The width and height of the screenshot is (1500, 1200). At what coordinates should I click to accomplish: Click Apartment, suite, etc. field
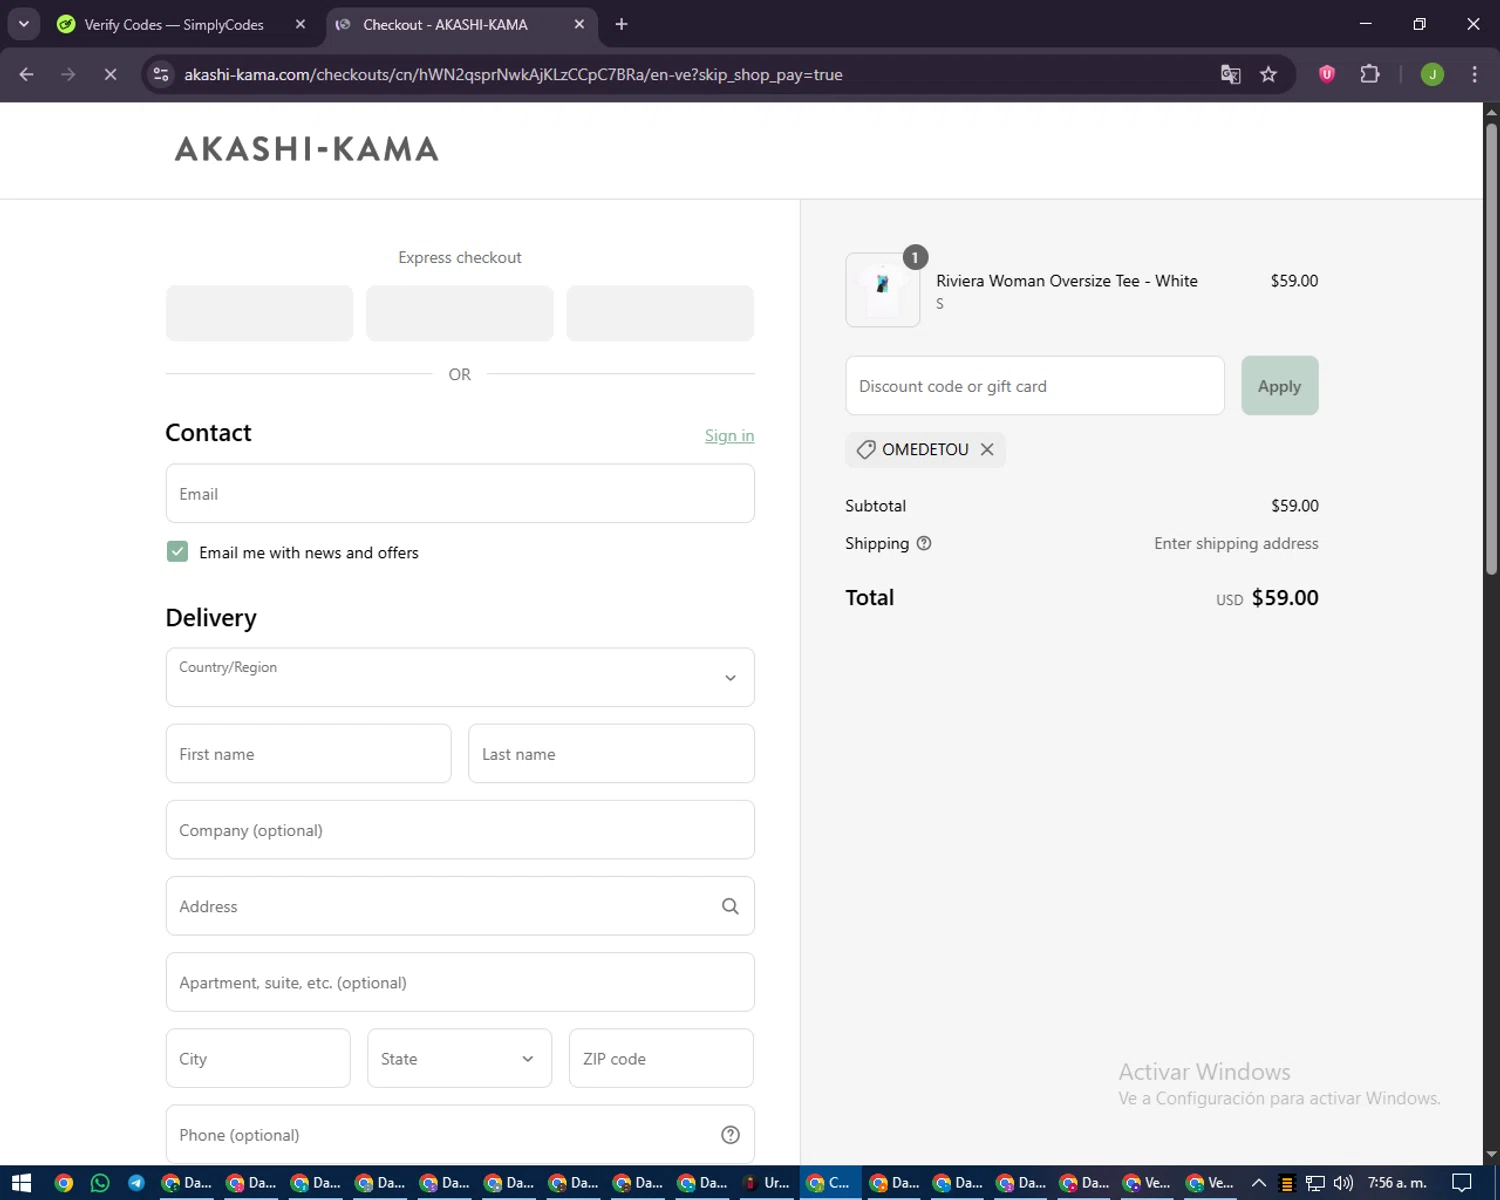460,982
